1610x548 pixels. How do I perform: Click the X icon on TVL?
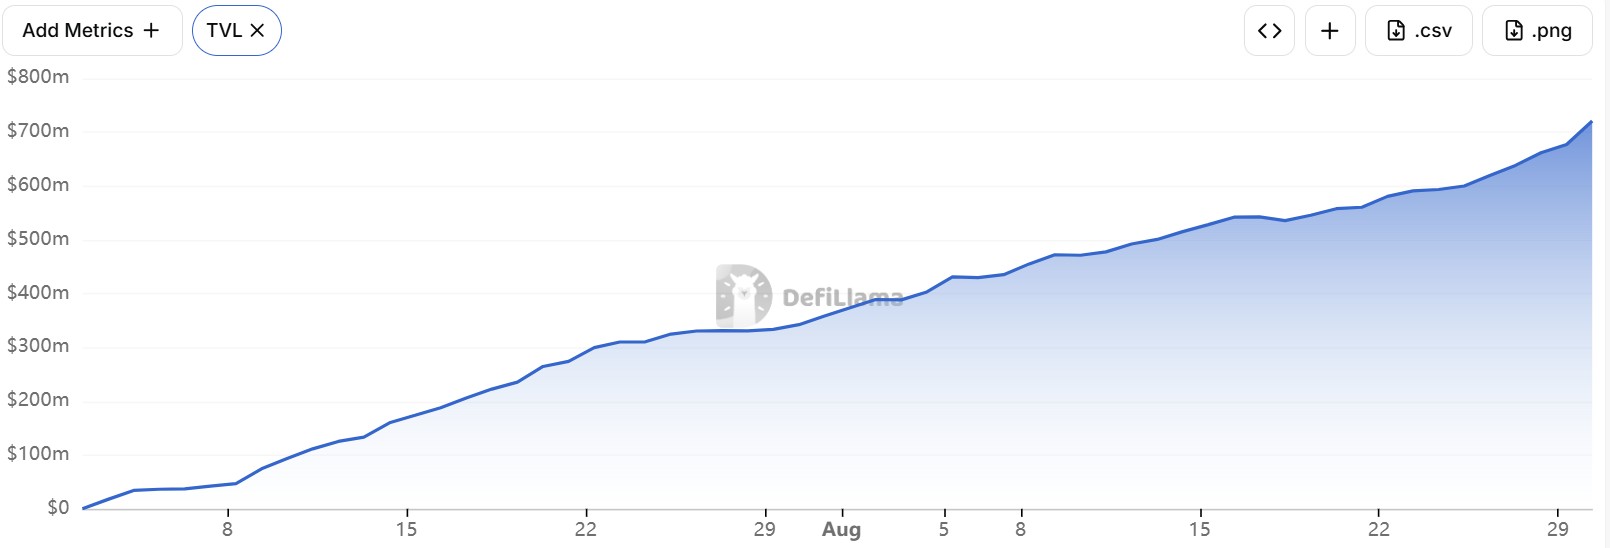(257, 30)
